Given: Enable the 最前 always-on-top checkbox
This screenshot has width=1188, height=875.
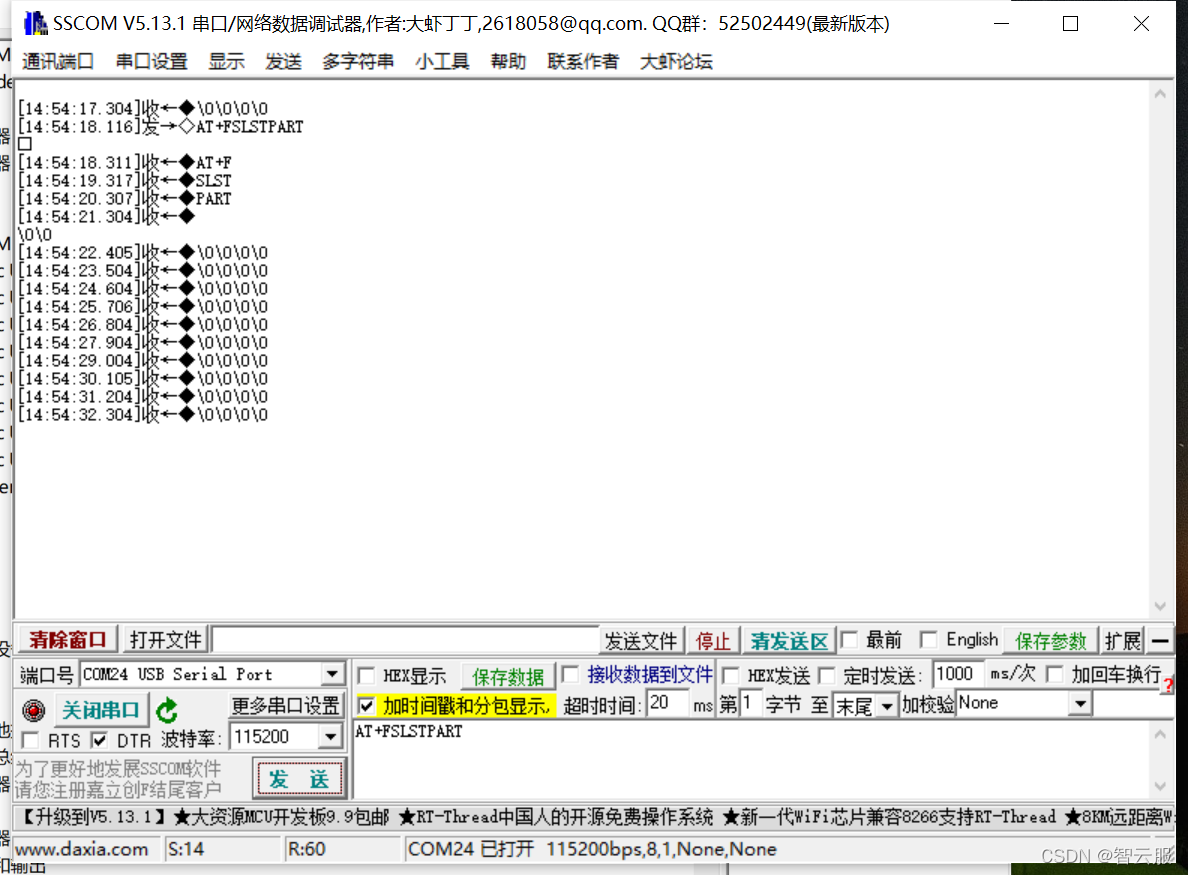Looking at the screenshot, I should pyautogui.click(x=849, y=640).
